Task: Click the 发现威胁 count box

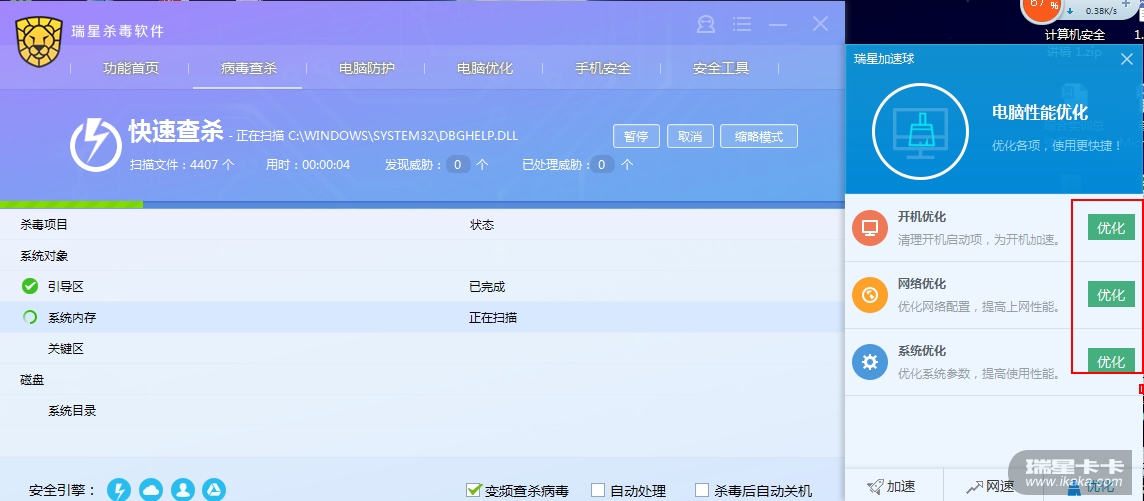Action: 457,165
